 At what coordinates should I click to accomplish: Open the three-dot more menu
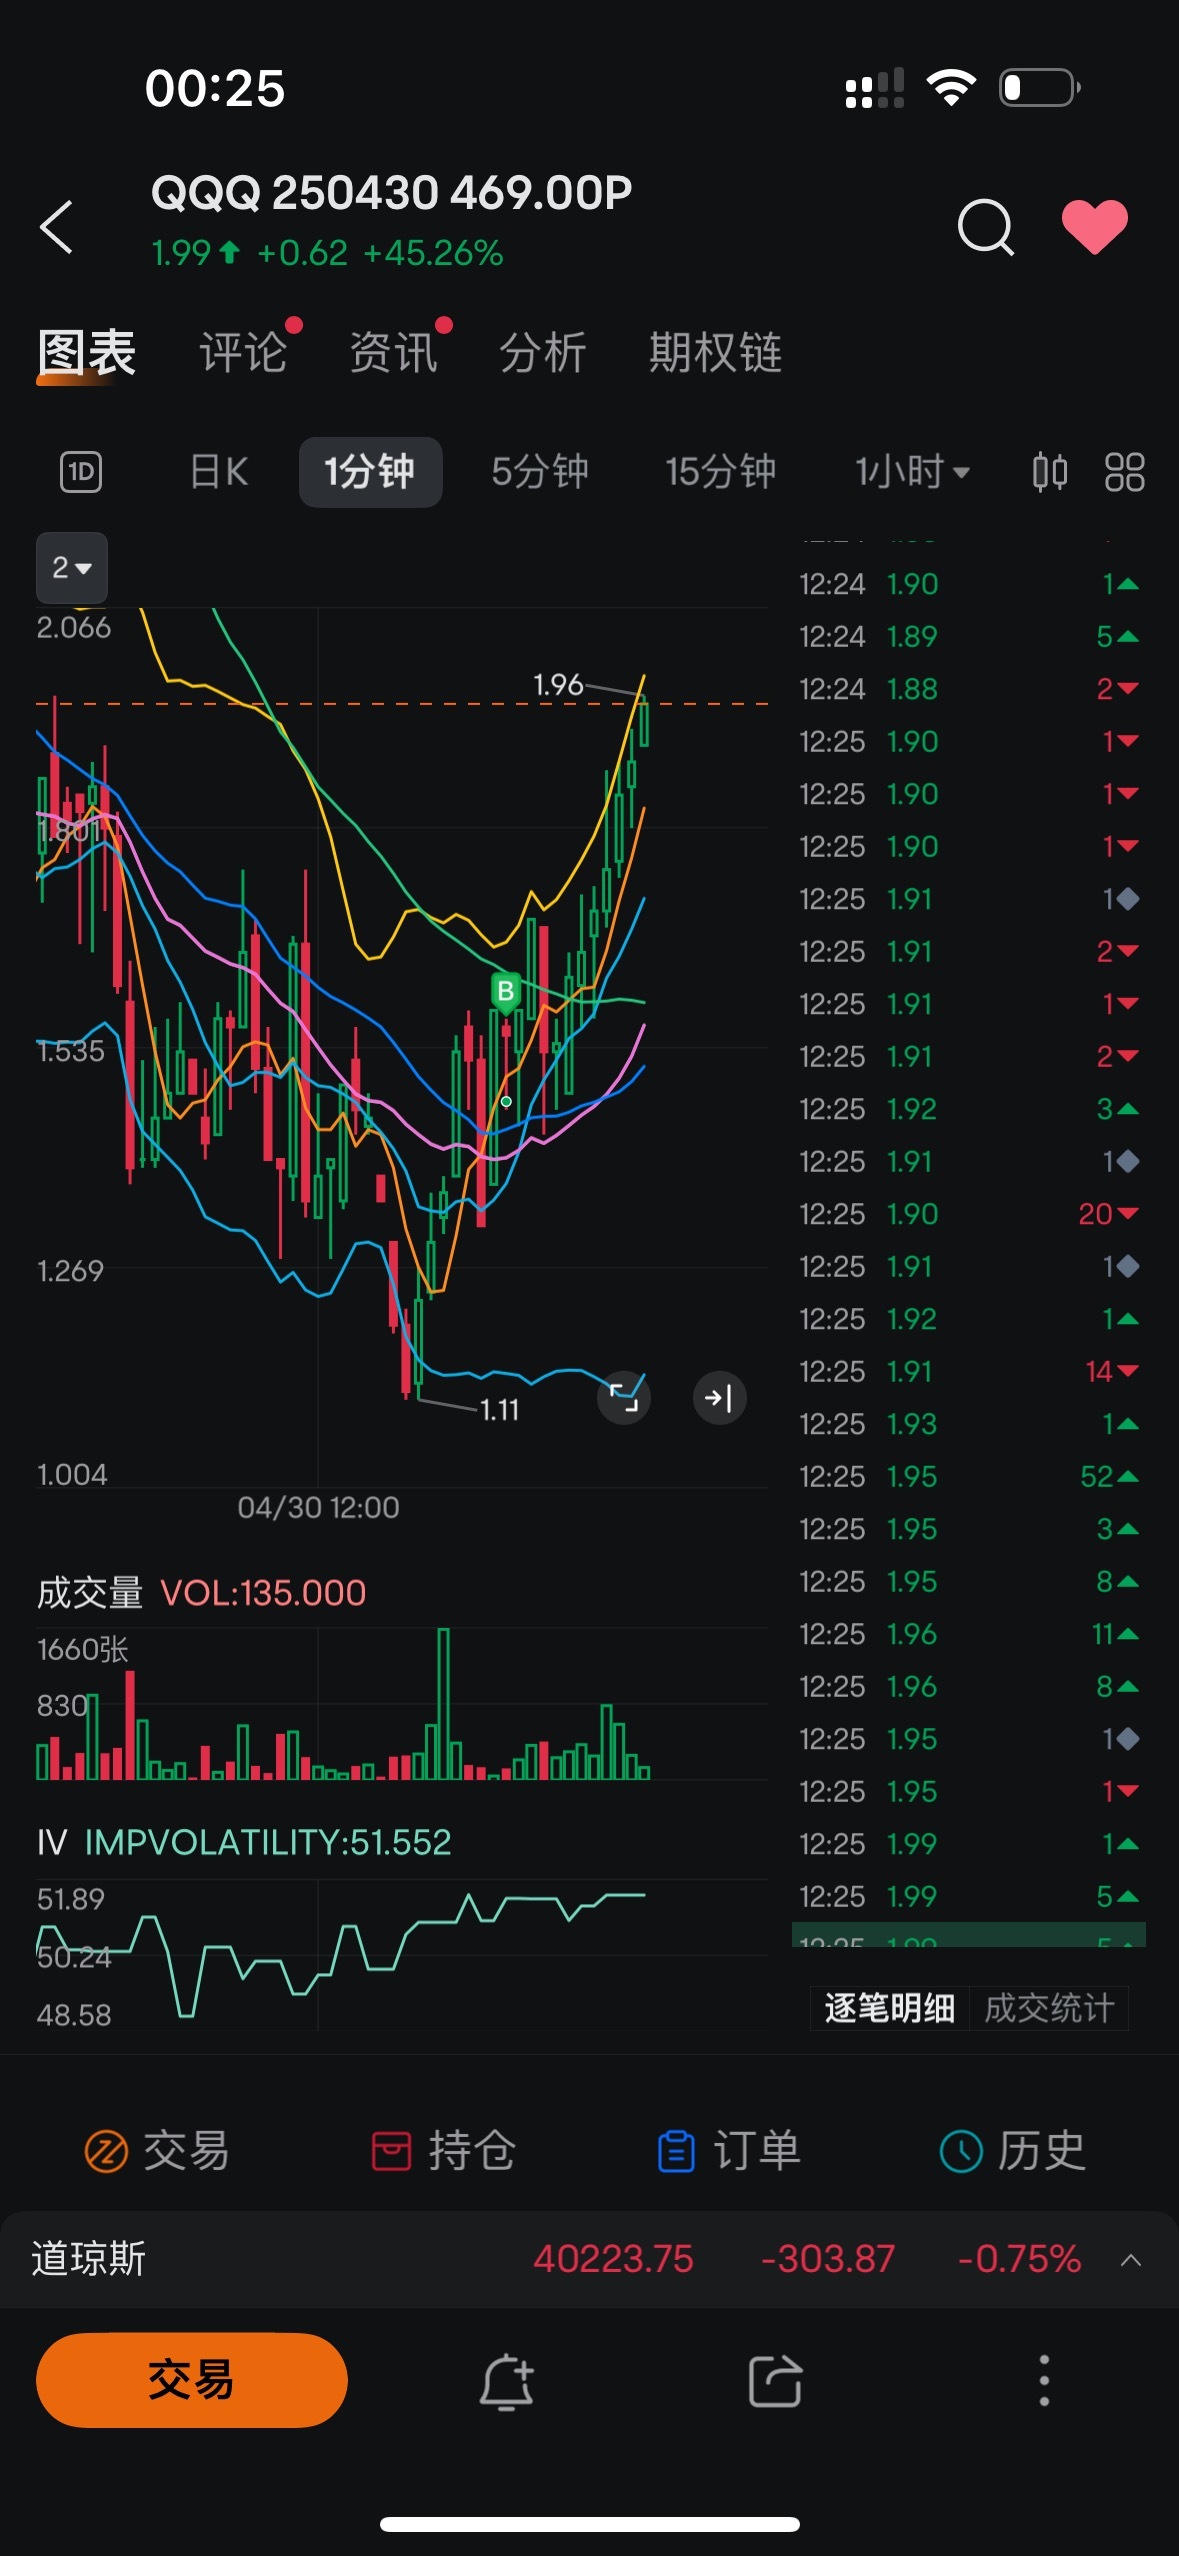pos(1044,2381)
